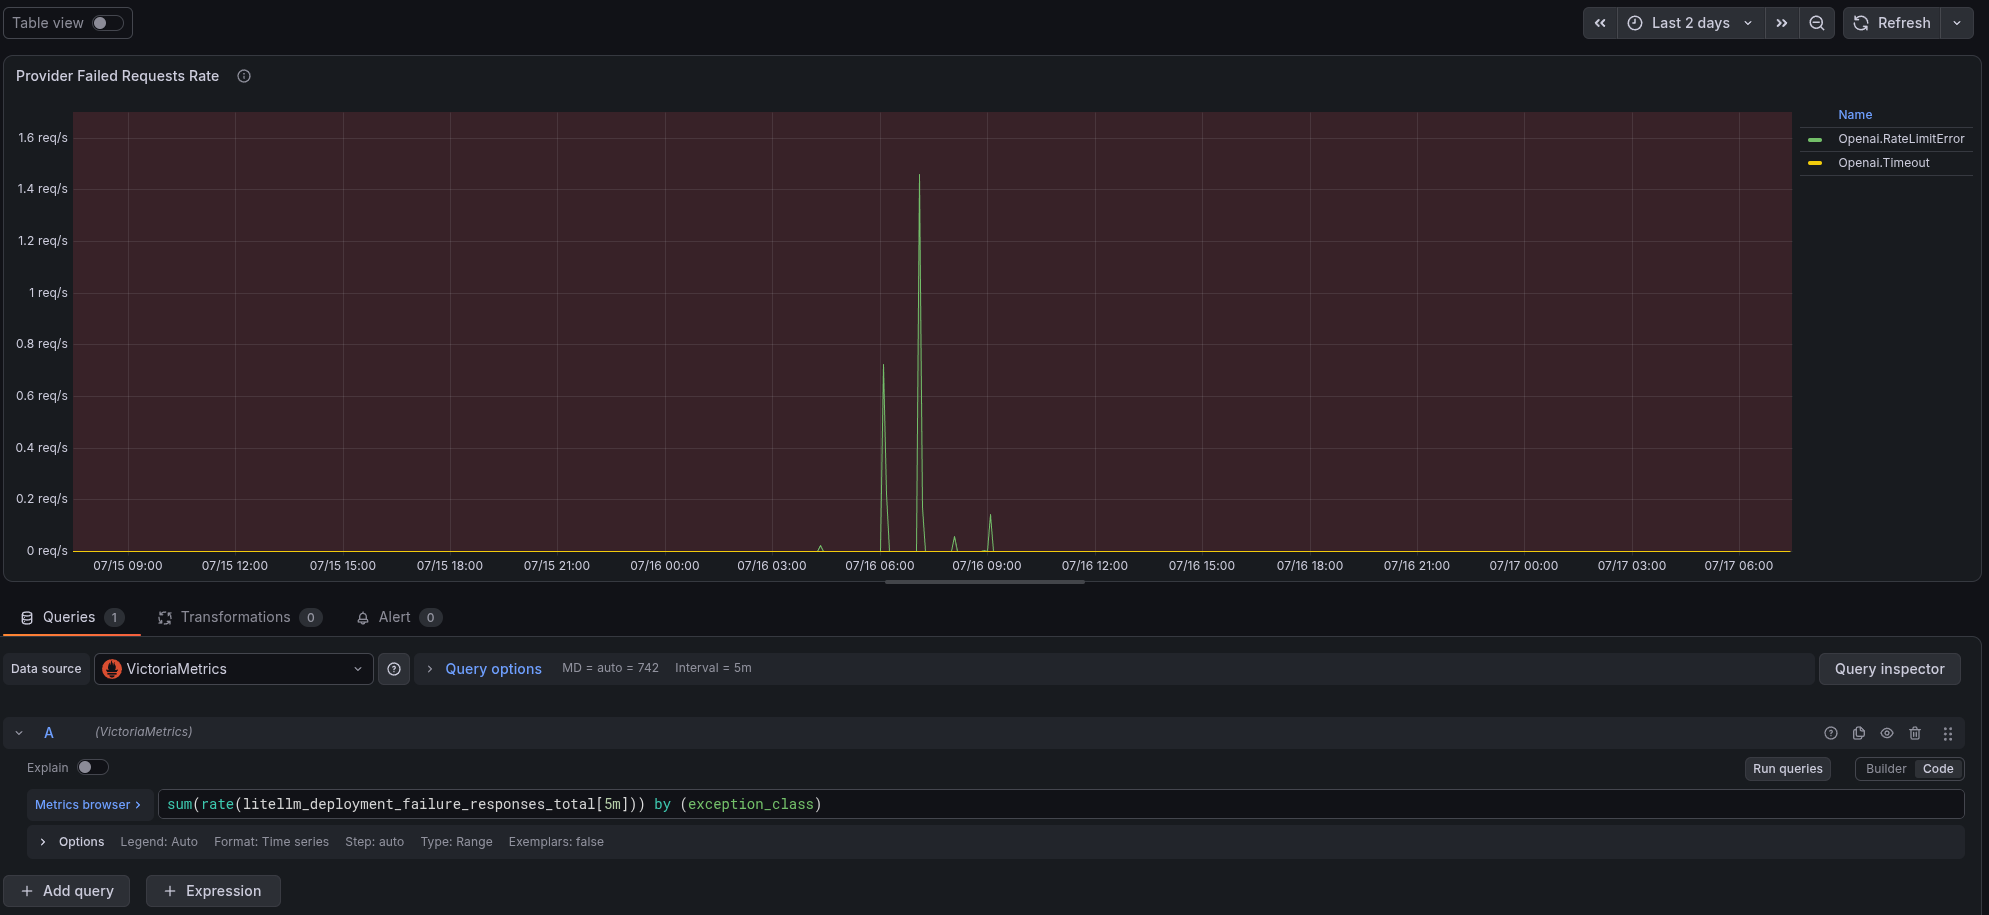This screenshot has height=915, width=1989.
Task: Toggle Openai.Timeout series in legend
Action: 1884,163
